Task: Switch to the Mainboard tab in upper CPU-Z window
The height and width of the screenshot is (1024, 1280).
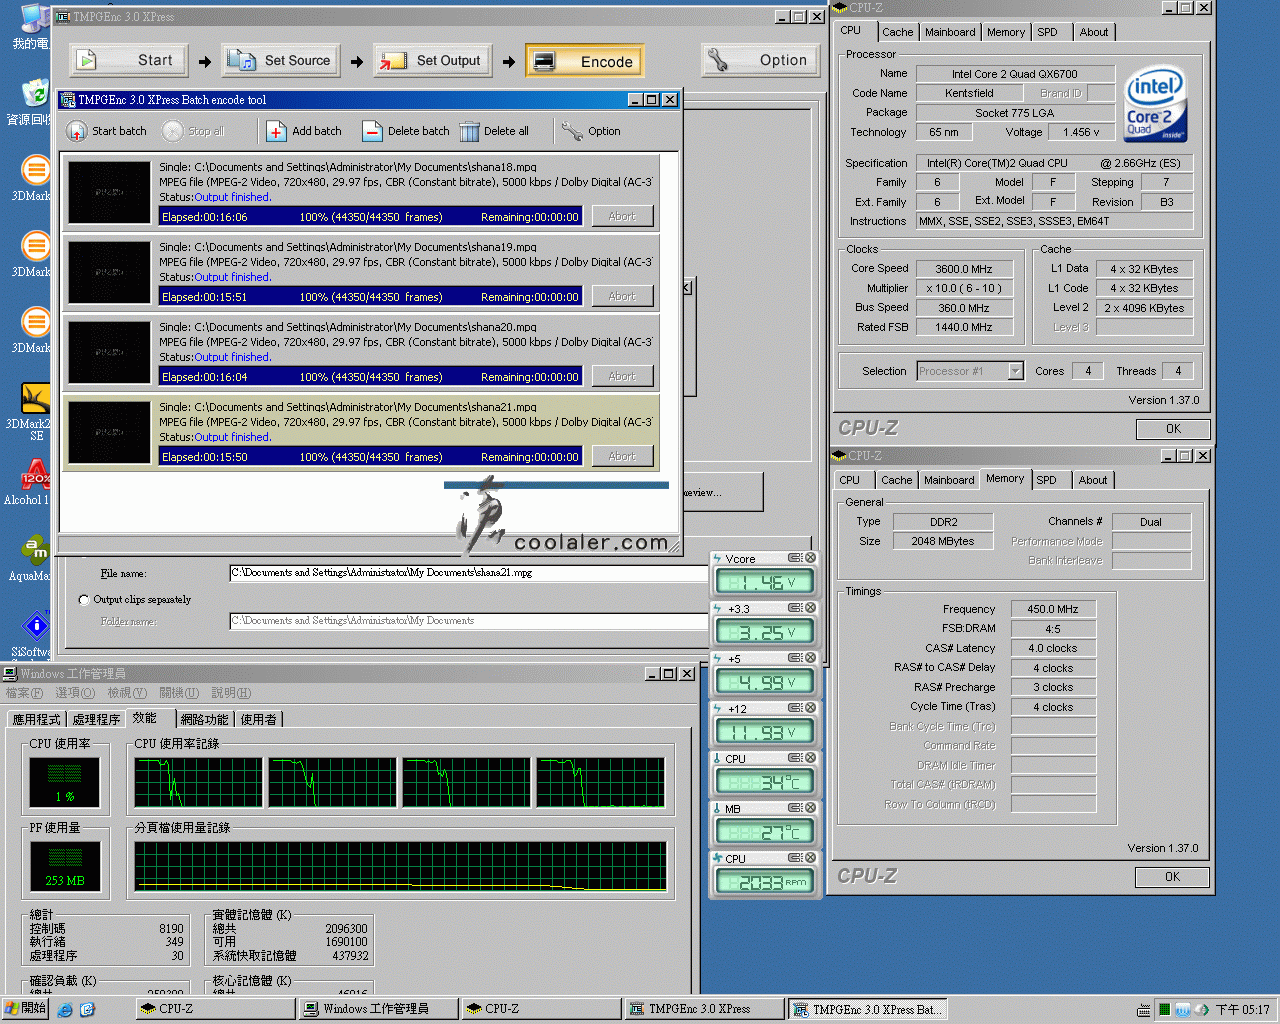Action: click(950, 32)
